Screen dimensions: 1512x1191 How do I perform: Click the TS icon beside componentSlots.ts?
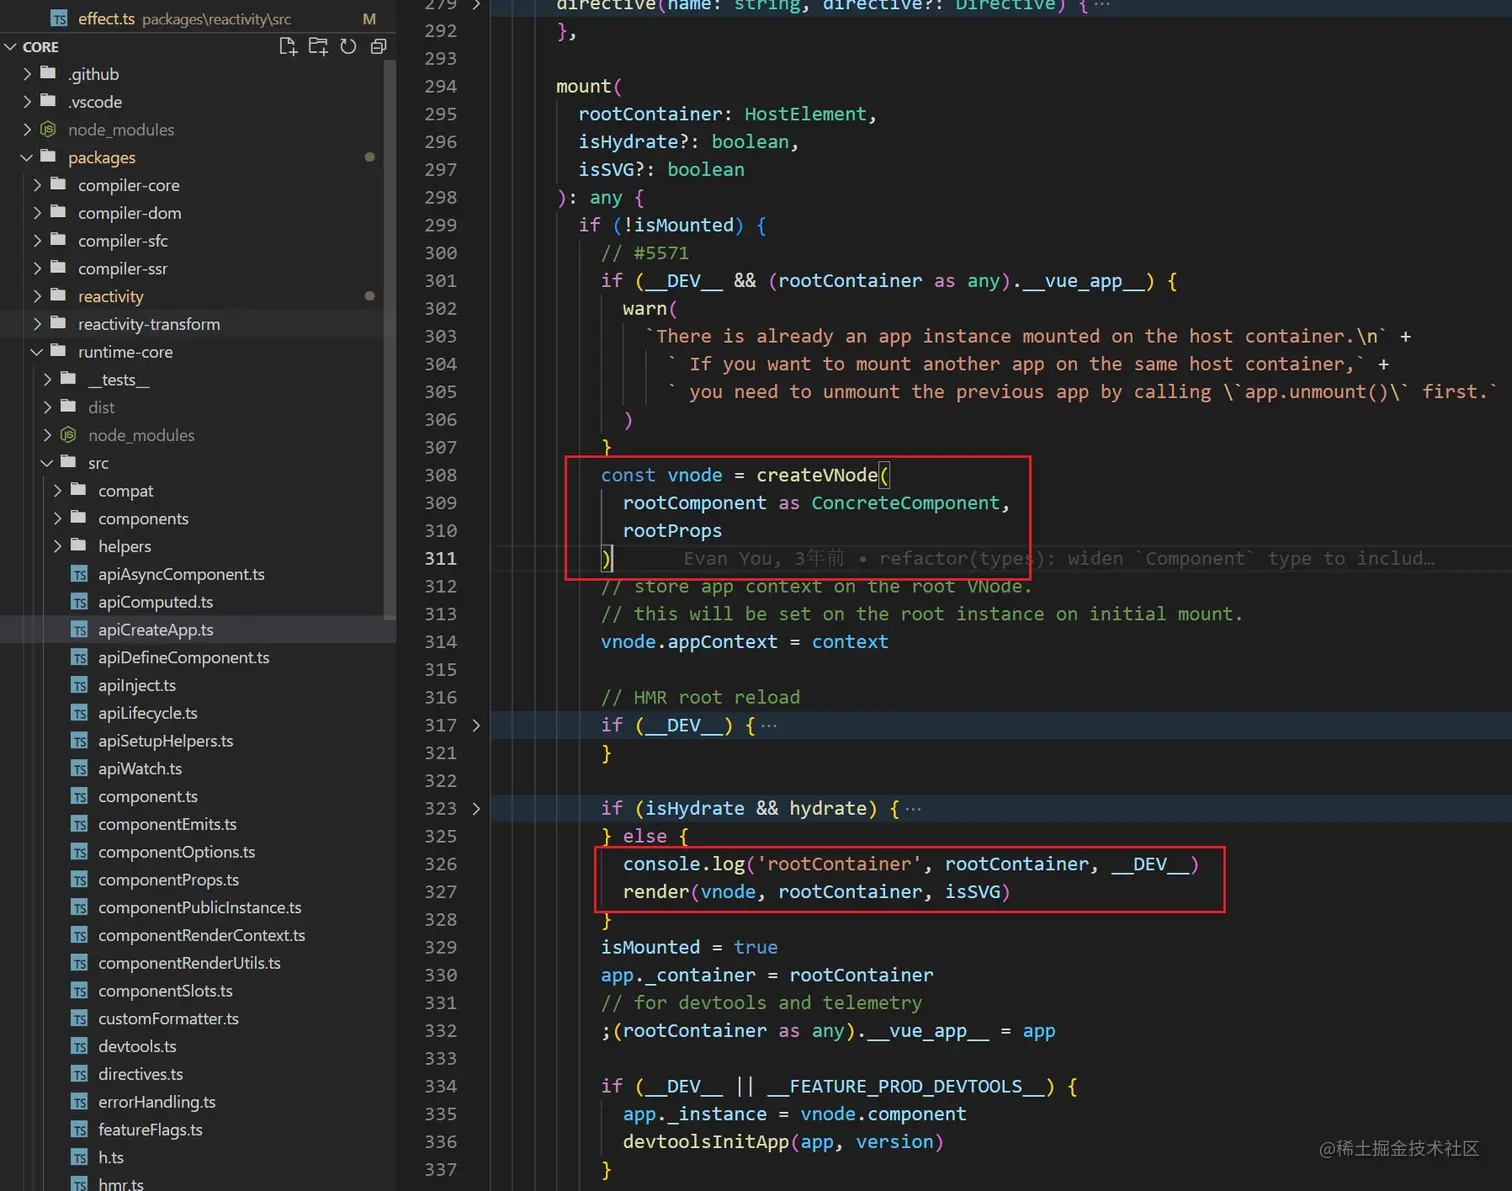click(x=79, y=991)
